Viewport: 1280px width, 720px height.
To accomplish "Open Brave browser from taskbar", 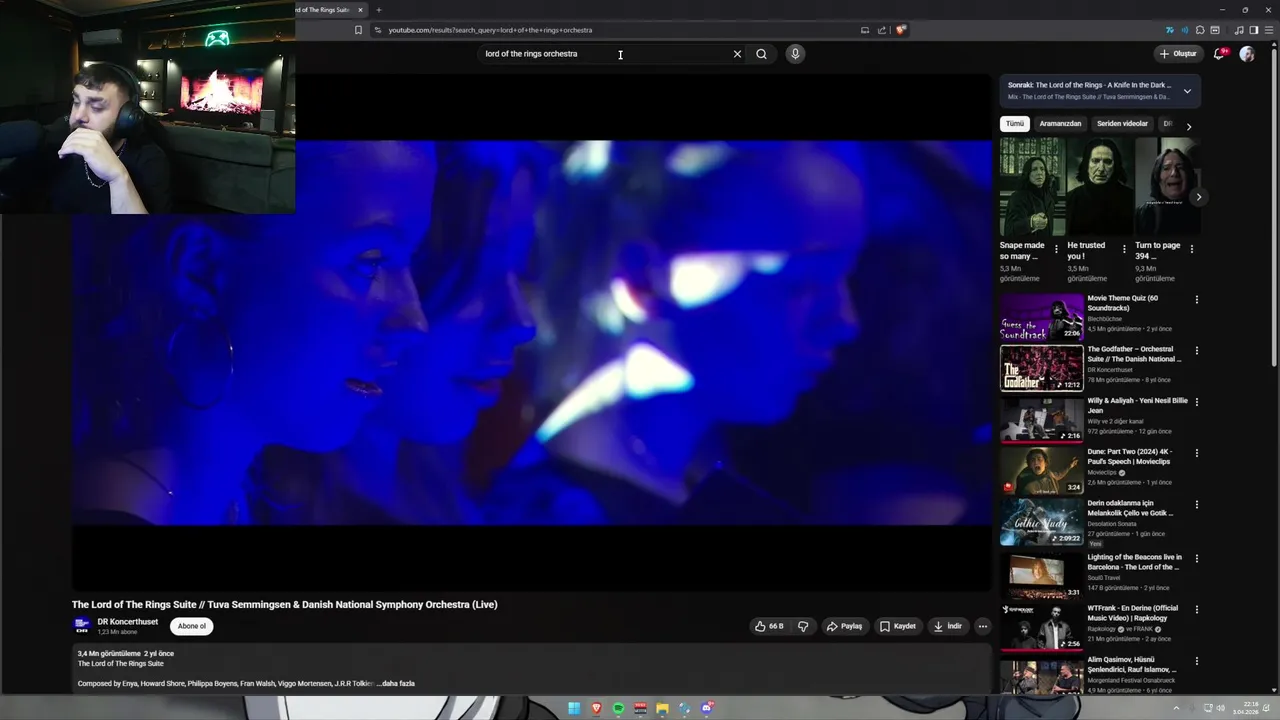I will [596, 709].
